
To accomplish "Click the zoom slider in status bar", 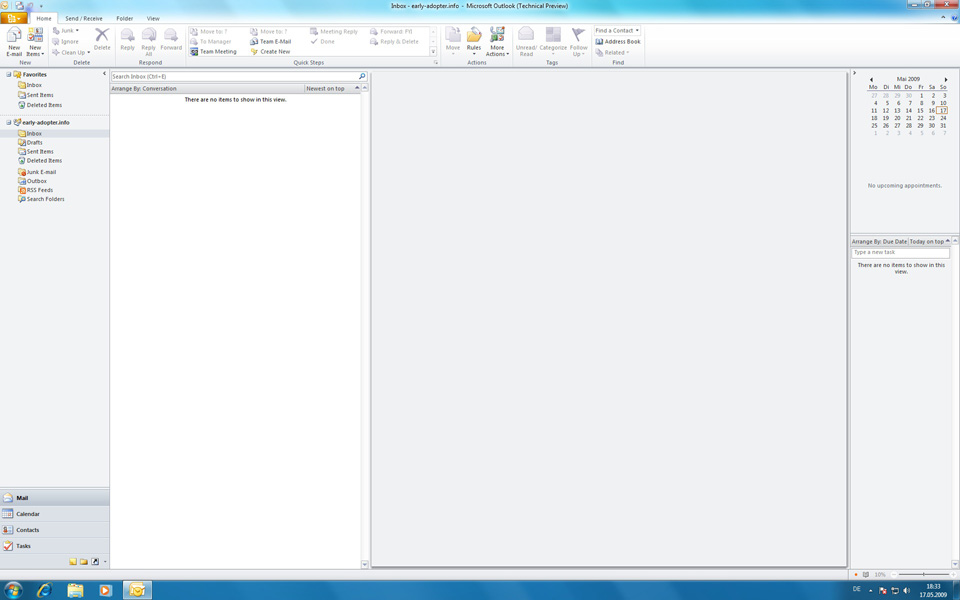I will click(923, 574).
